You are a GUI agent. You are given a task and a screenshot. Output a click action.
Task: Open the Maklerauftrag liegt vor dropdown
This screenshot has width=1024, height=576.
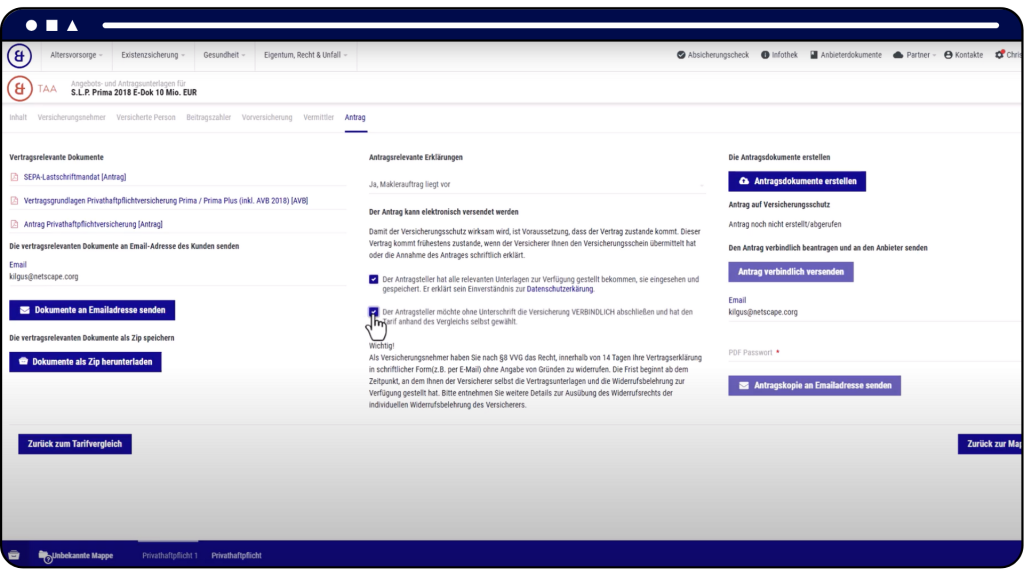point(537,184)
